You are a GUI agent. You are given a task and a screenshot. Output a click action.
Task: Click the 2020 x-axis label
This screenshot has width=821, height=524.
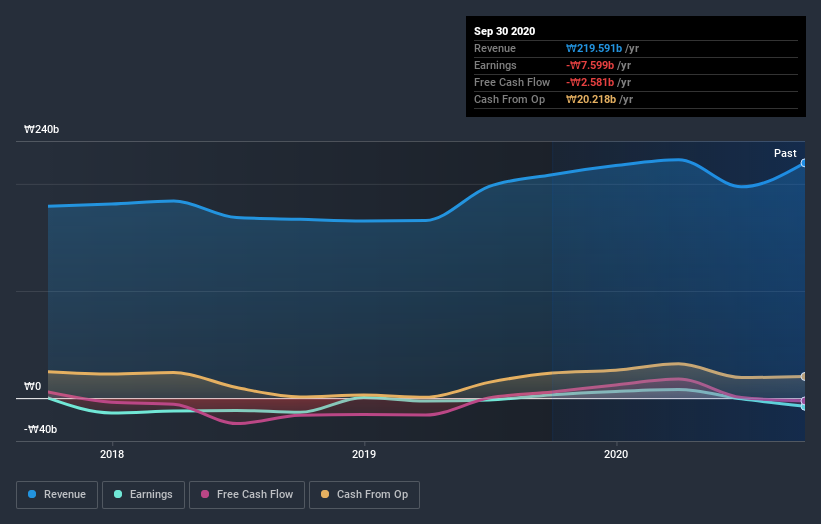click(616, 454)
